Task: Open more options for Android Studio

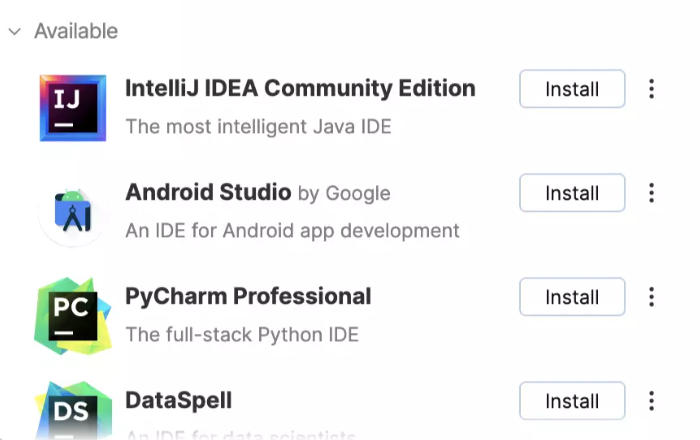Action: (651, 193)
